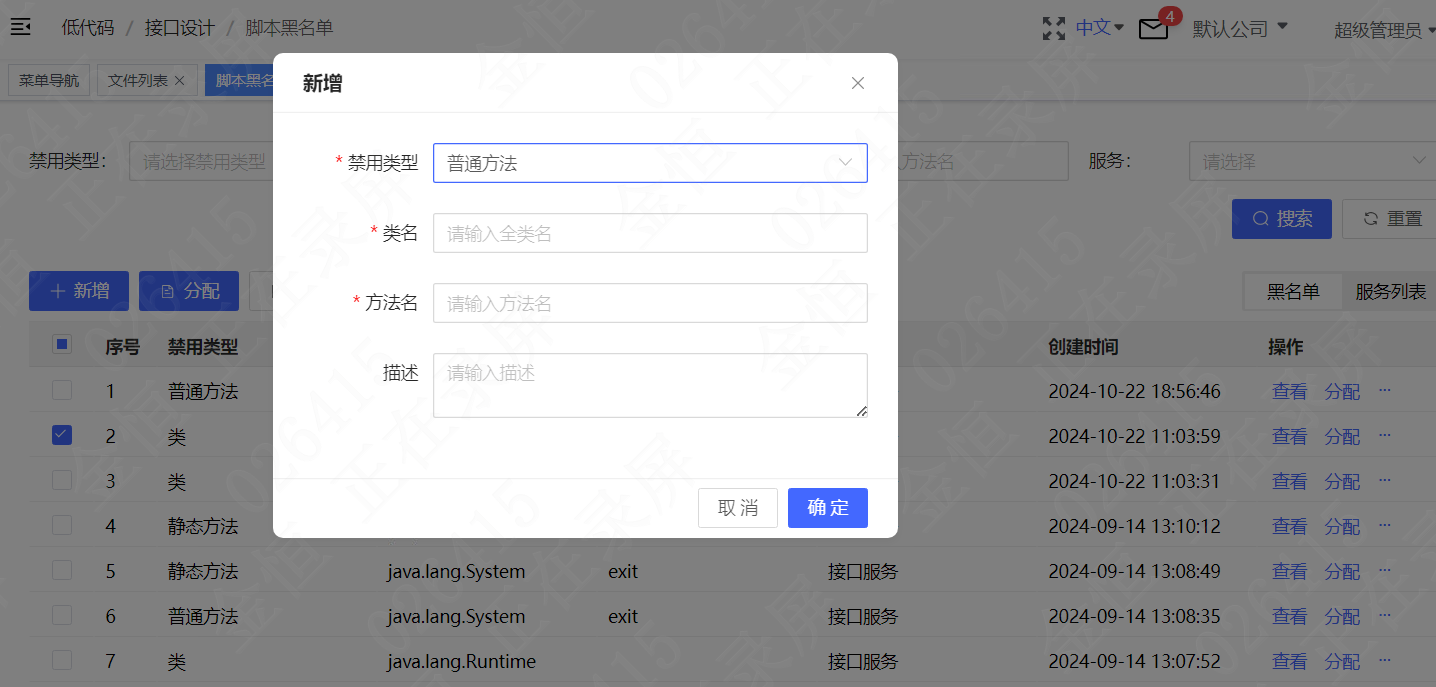Open the 禁用类型 filter select behind dialog

pos(201,161)
